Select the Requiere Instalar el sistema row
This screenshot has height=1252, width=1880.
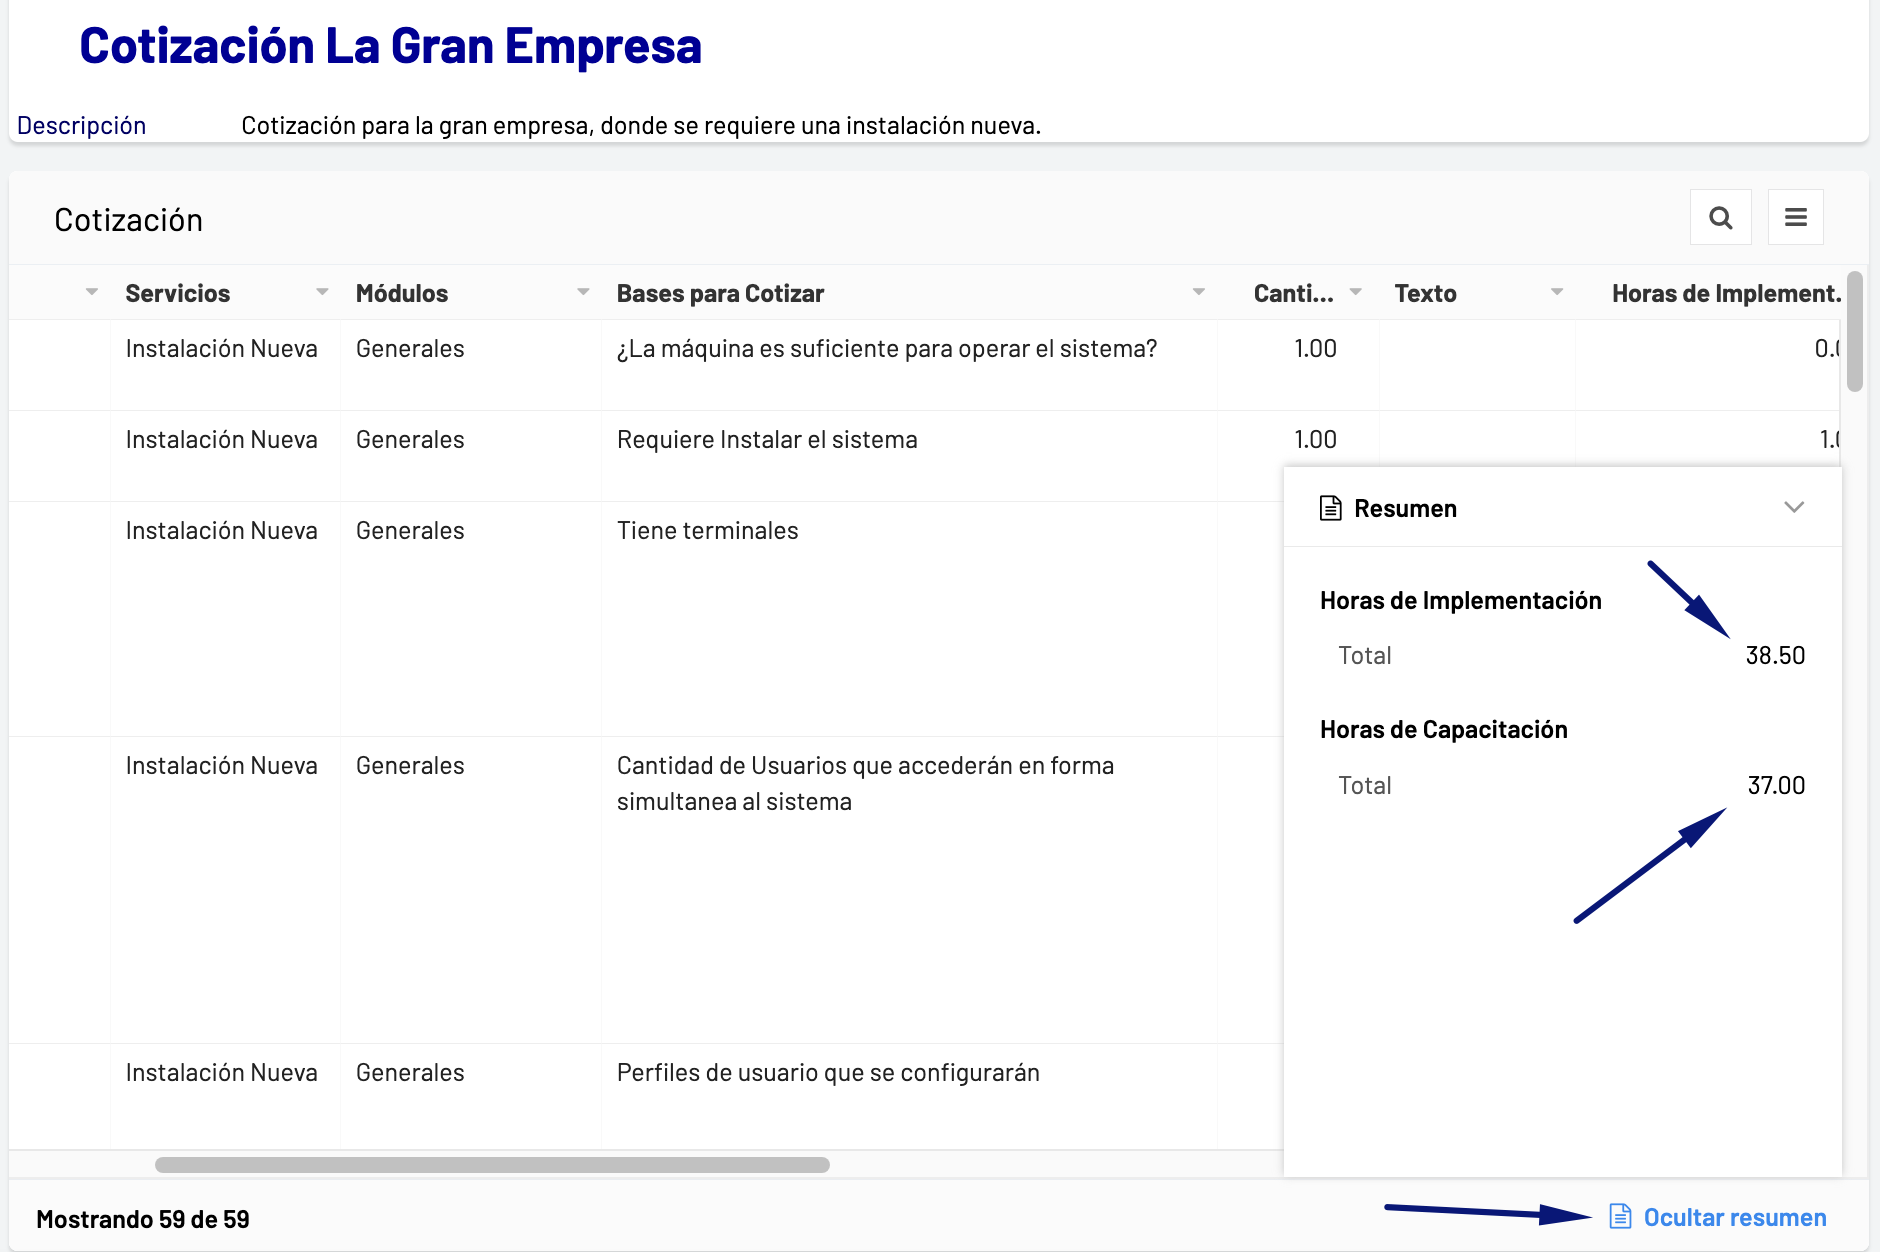[x=766, y=440]
